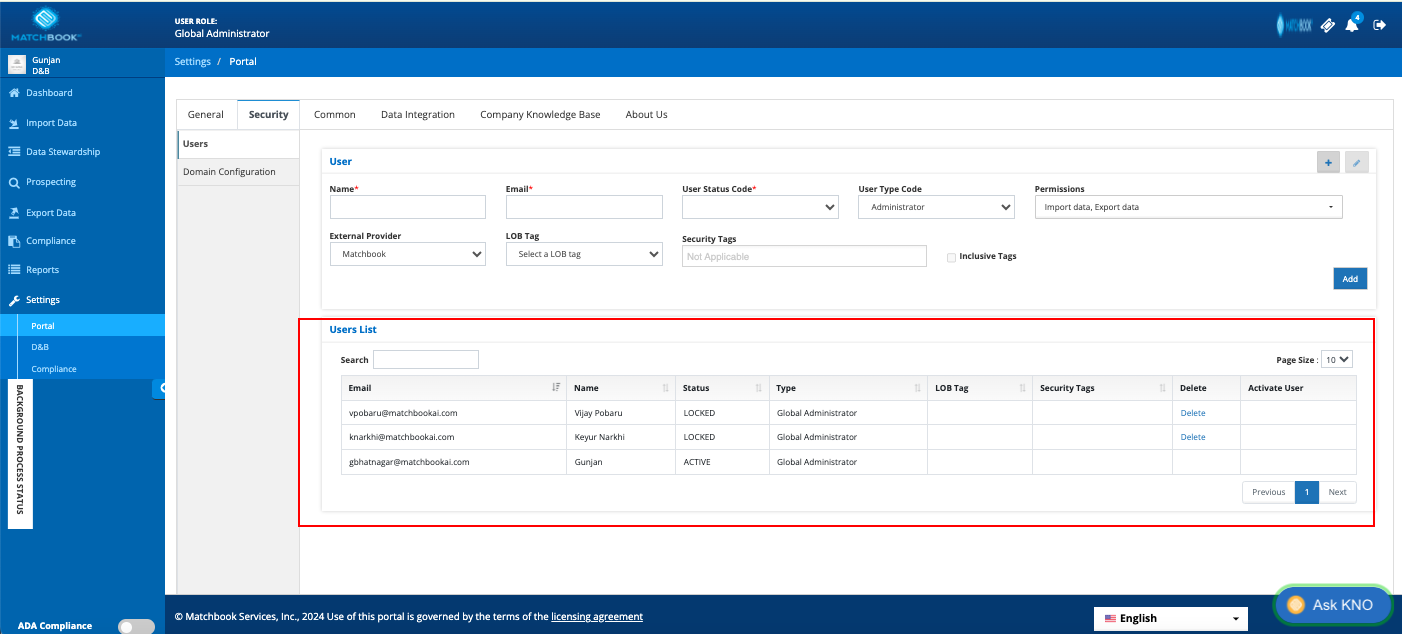The image size is (1402, 634).
Task: Open the Background Process Status panel
Action: [x=20, y=454]
